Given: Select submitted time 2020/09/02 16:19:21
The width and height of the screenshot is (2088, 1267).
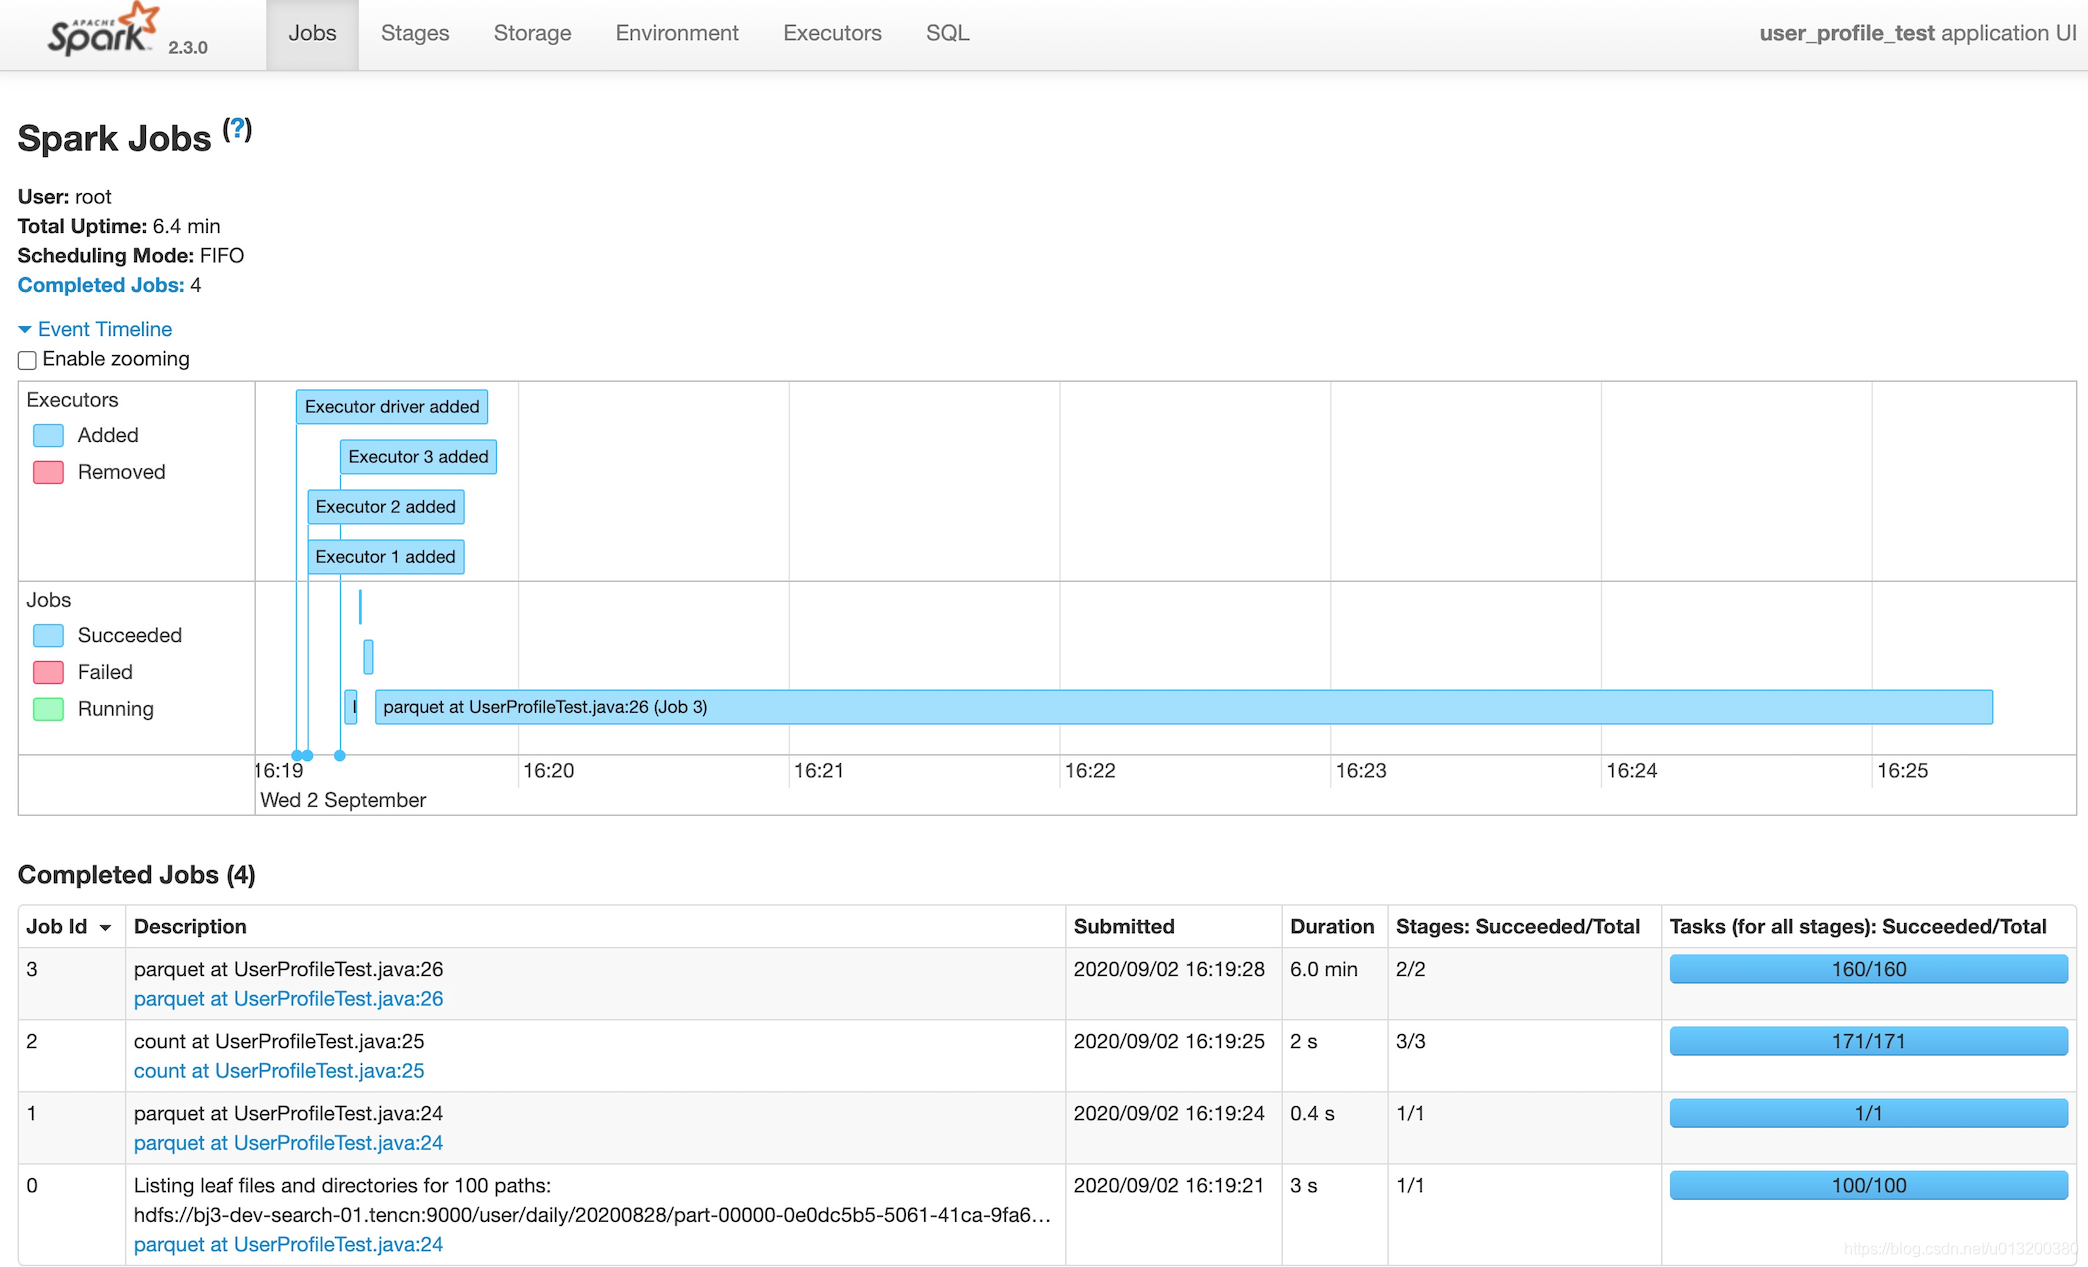Looking at the screenshot, I should coord(1169,1185).
